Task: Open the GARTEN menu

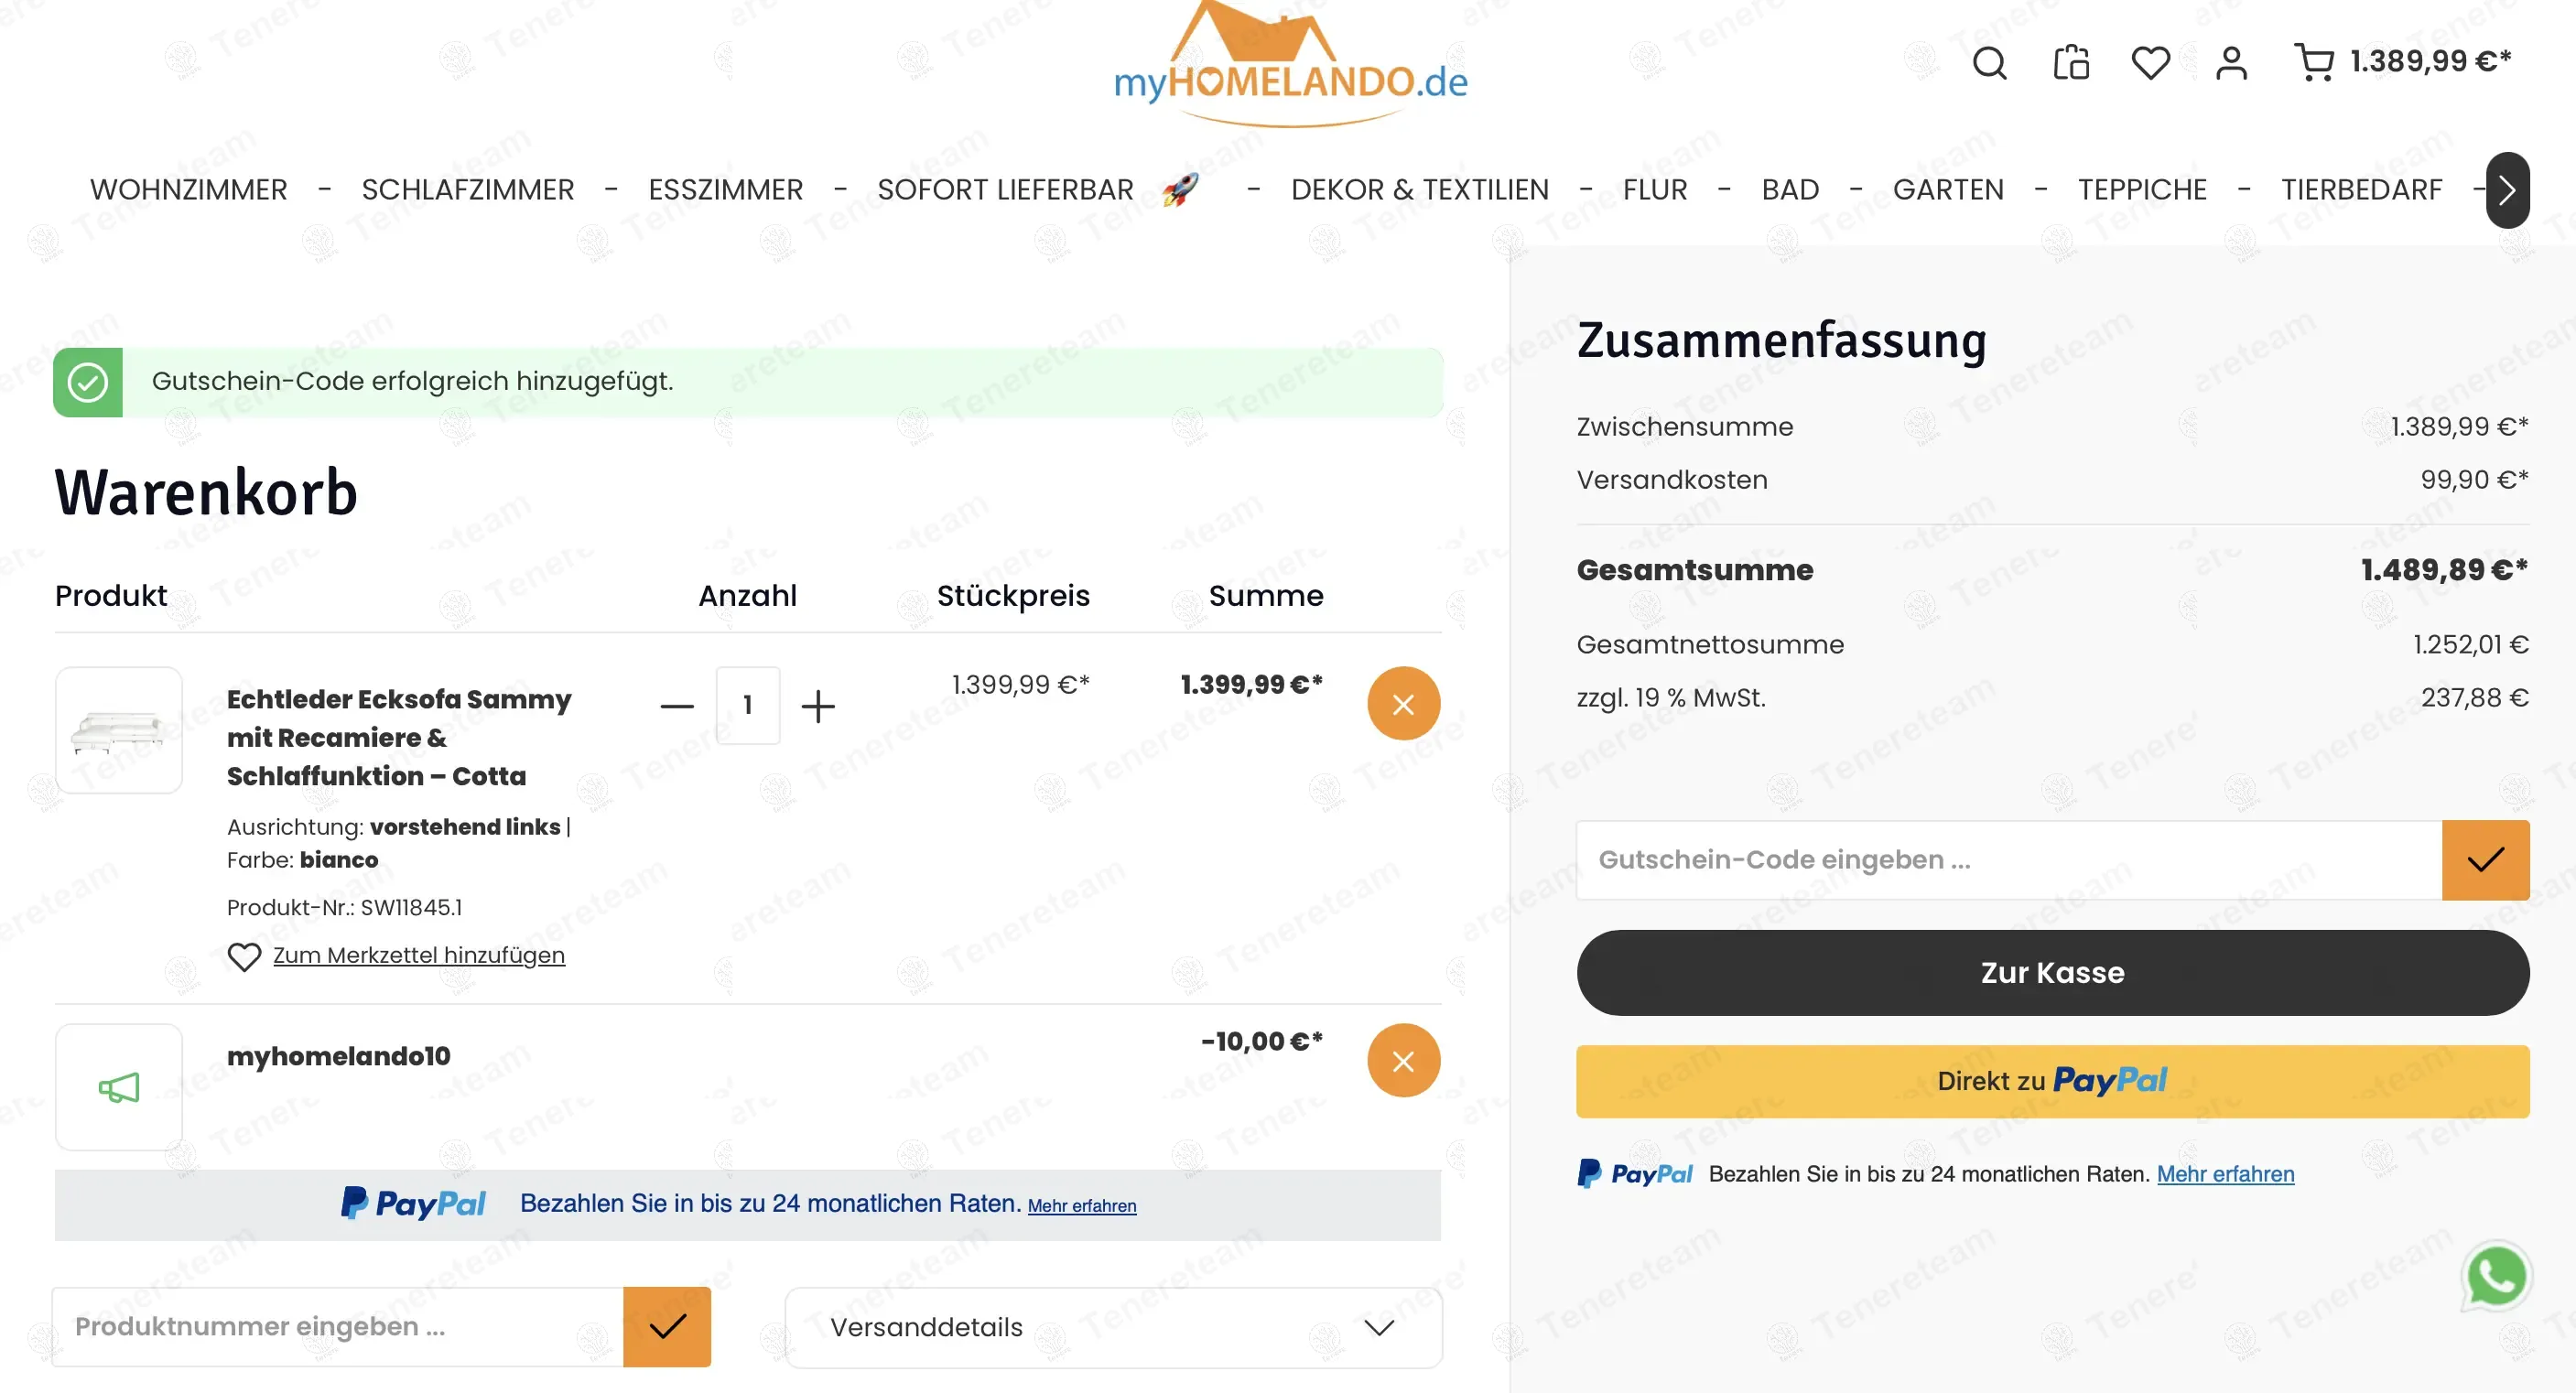Action: pyautogui.click(x=1948, y=190)
